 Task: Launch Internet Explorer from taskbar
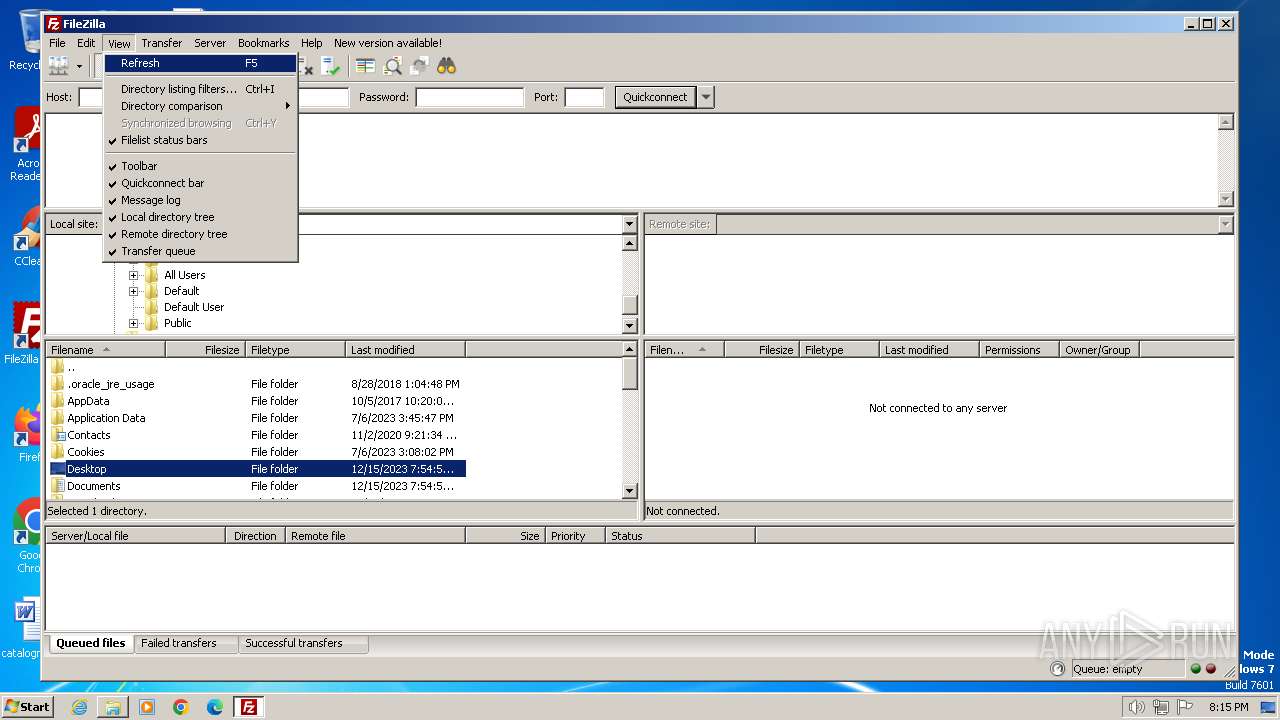[79, 707]
